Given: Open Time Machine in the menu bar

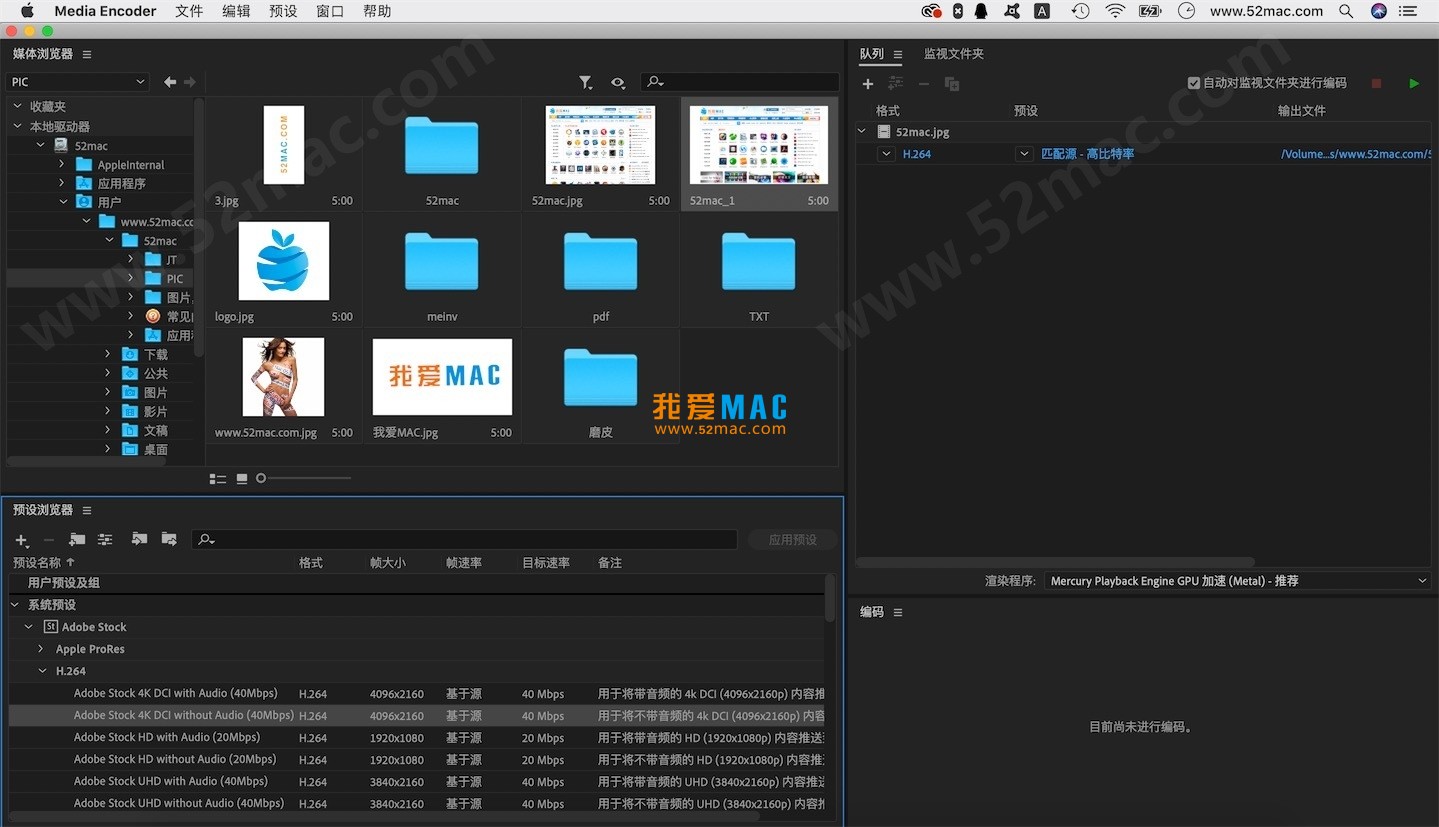Looking at the screenshot, I should [1080, 11].
